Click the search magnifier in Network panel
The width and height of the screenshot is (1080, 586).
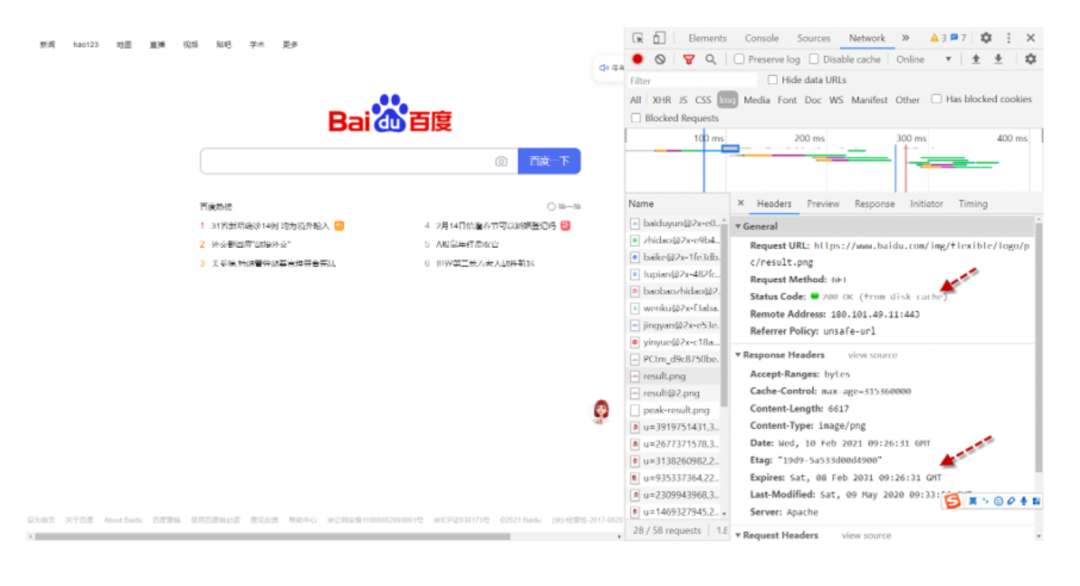coord(711,58)
